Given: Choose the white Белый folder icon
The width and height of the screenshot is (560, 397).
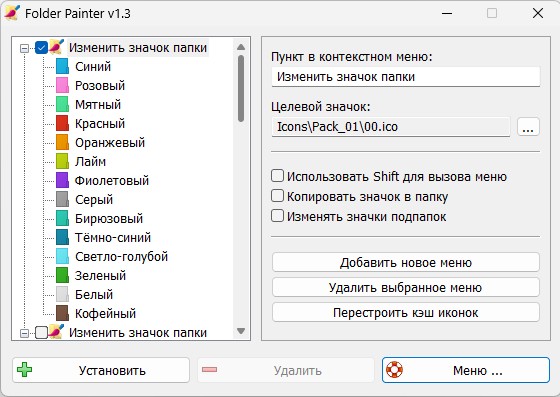Looking at the screenshot, I should [62, 295].
